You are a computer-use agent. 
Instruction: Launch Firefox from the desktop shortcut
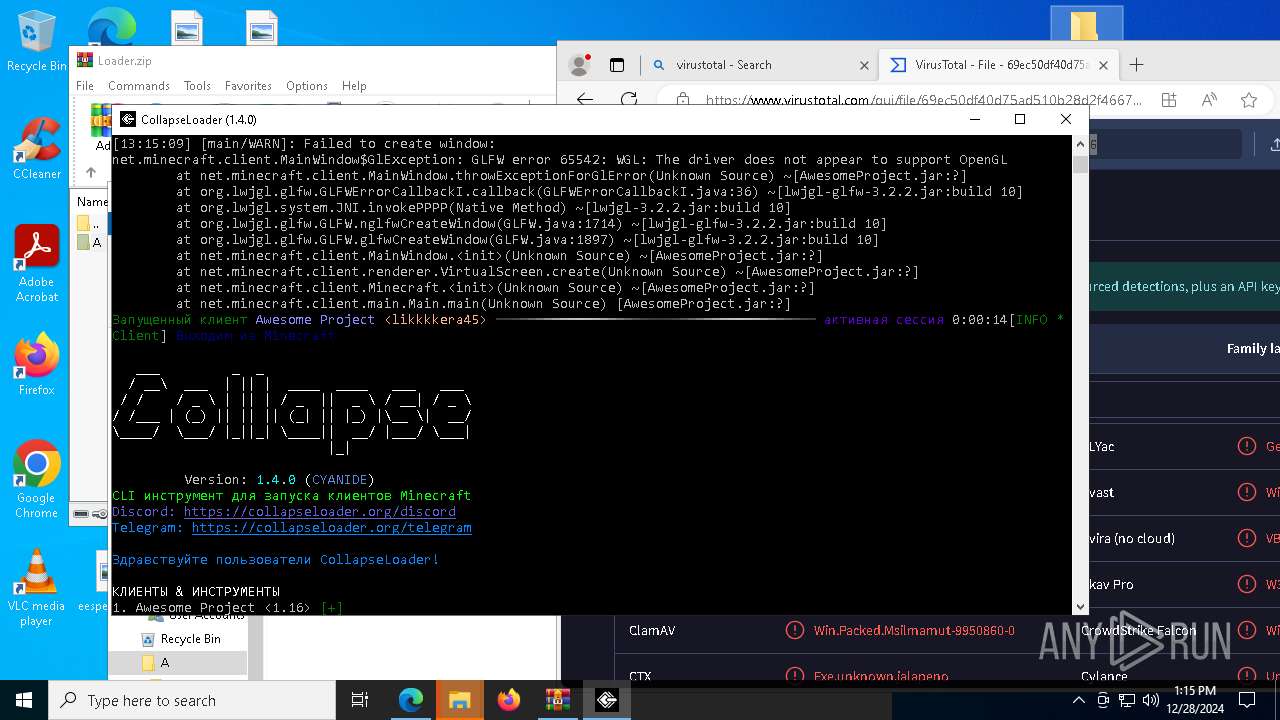36,365
